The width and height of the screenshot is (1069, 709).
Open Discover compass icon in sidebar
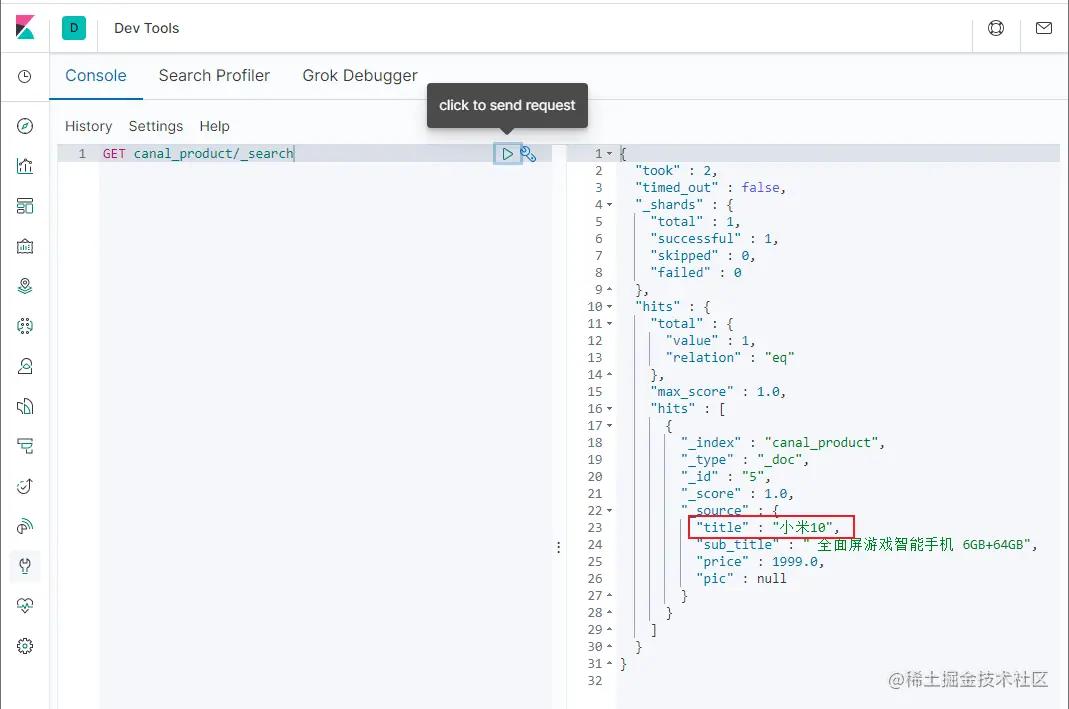point(25,126)
